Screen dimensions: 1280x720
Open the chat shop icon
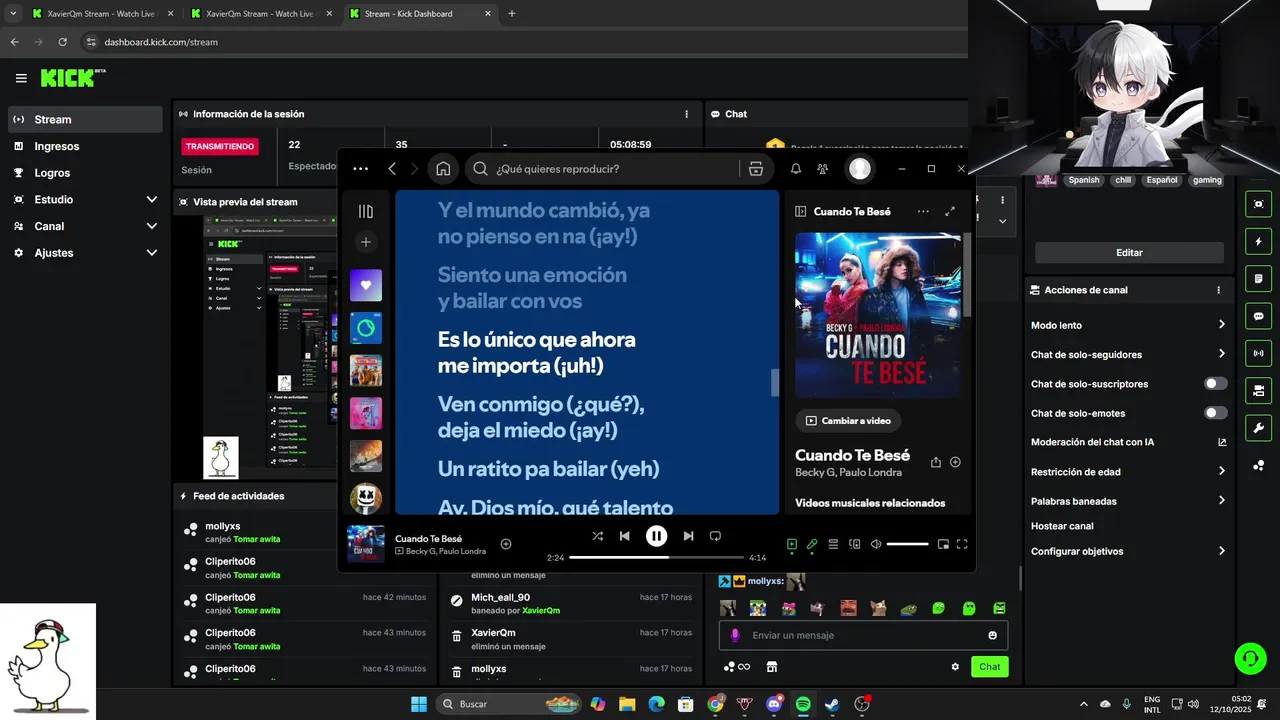[x=771, y=667]
